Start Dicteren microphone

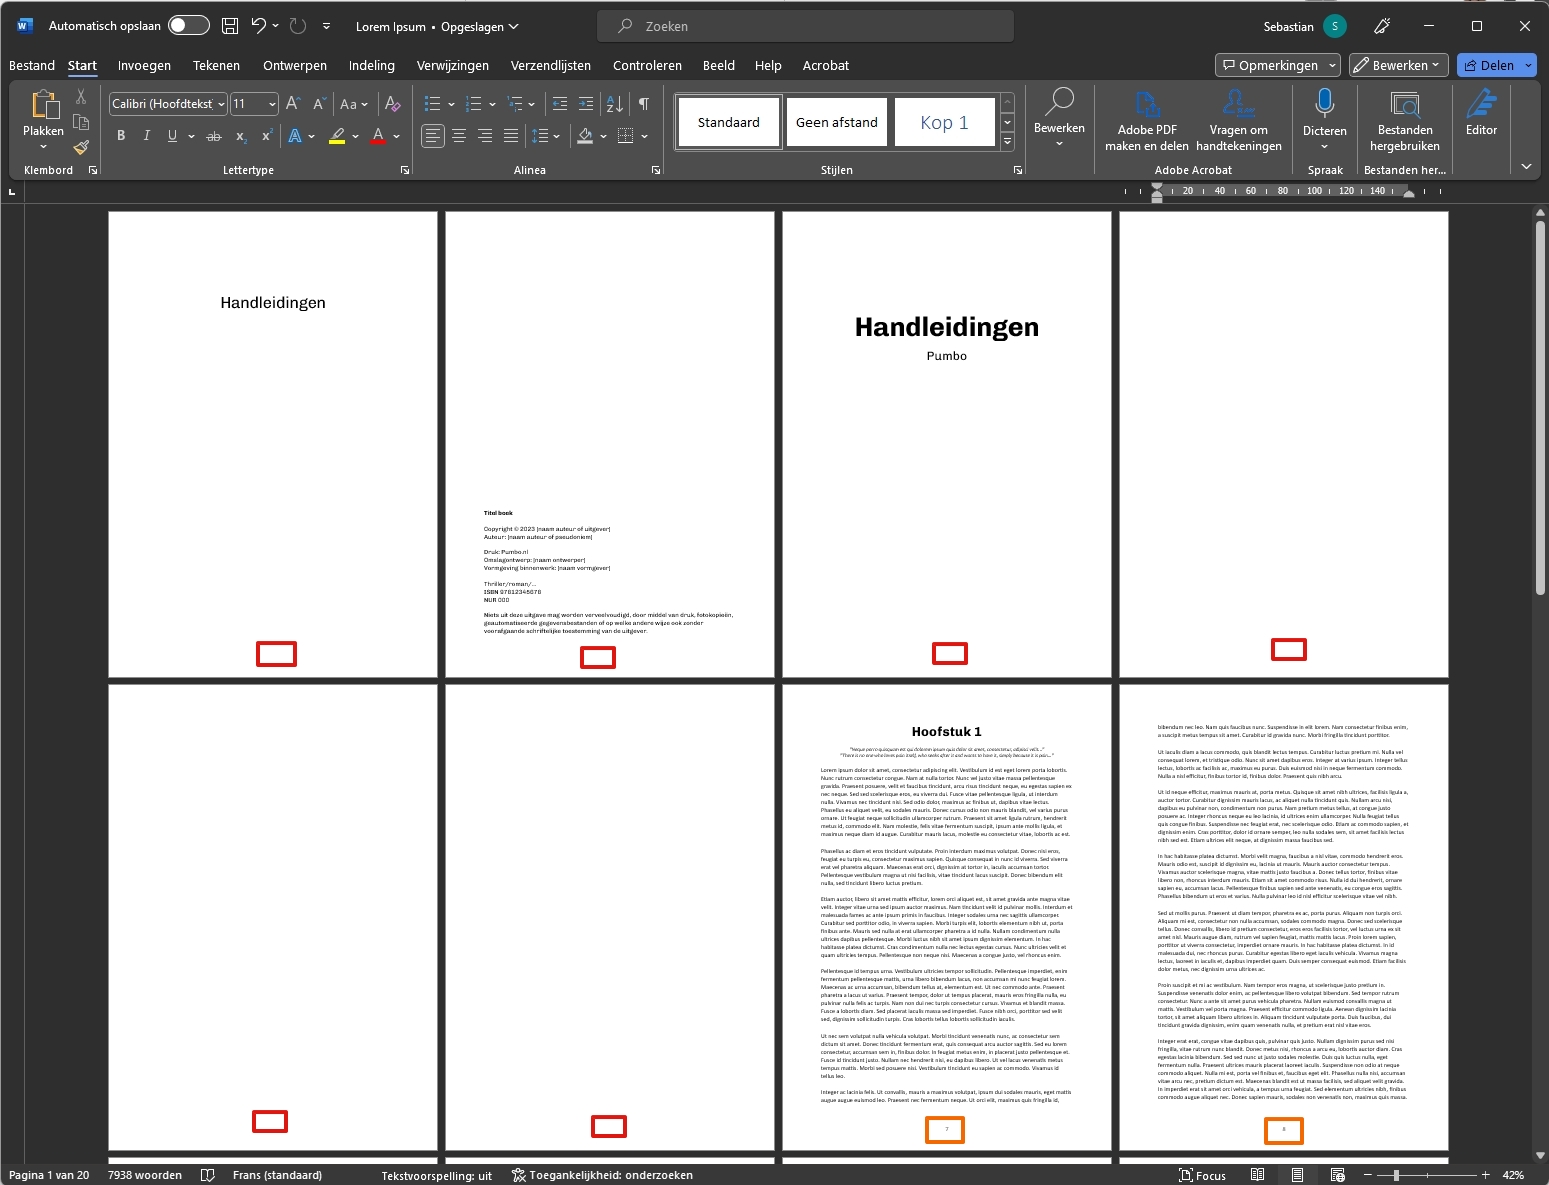(x=1325, y=118)
